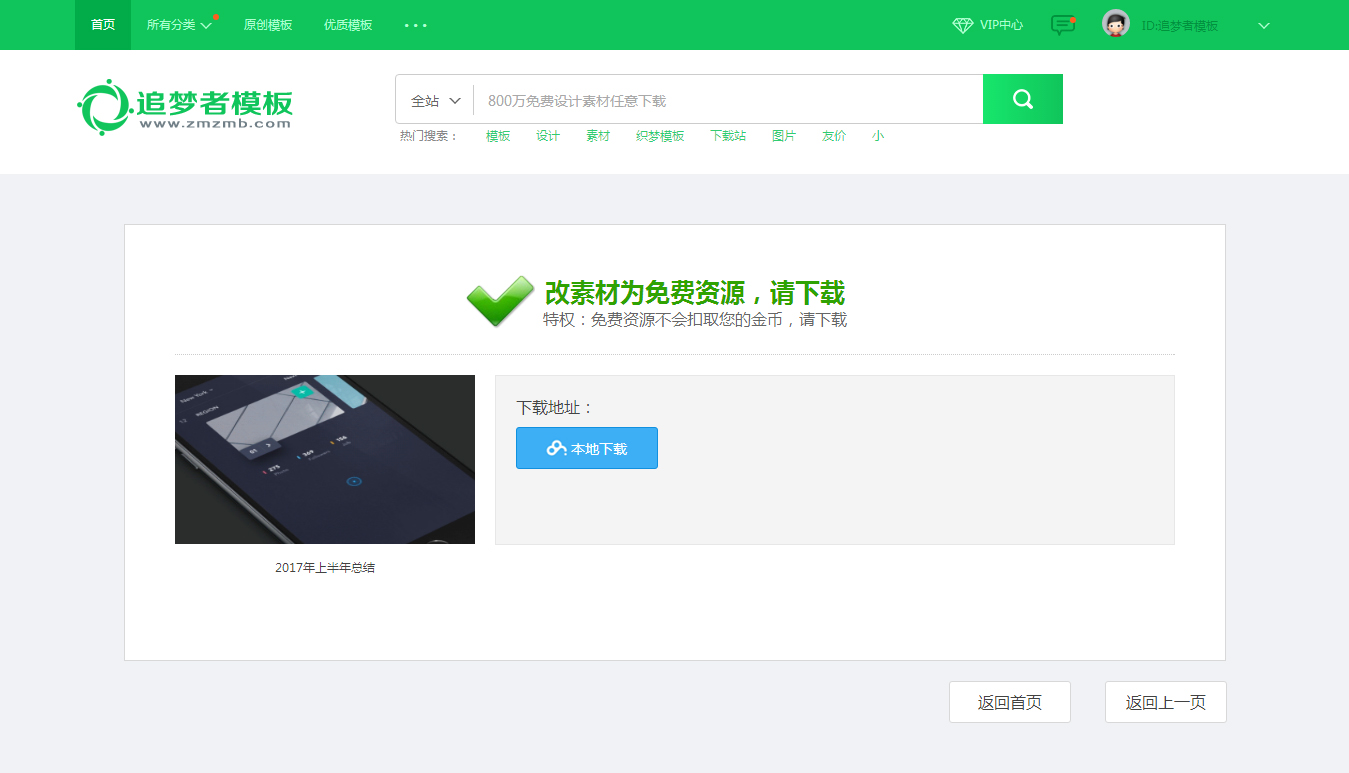The image size is (1349, 773).
Task: Select the 下载站 hot search link
Action: point(728,136)
